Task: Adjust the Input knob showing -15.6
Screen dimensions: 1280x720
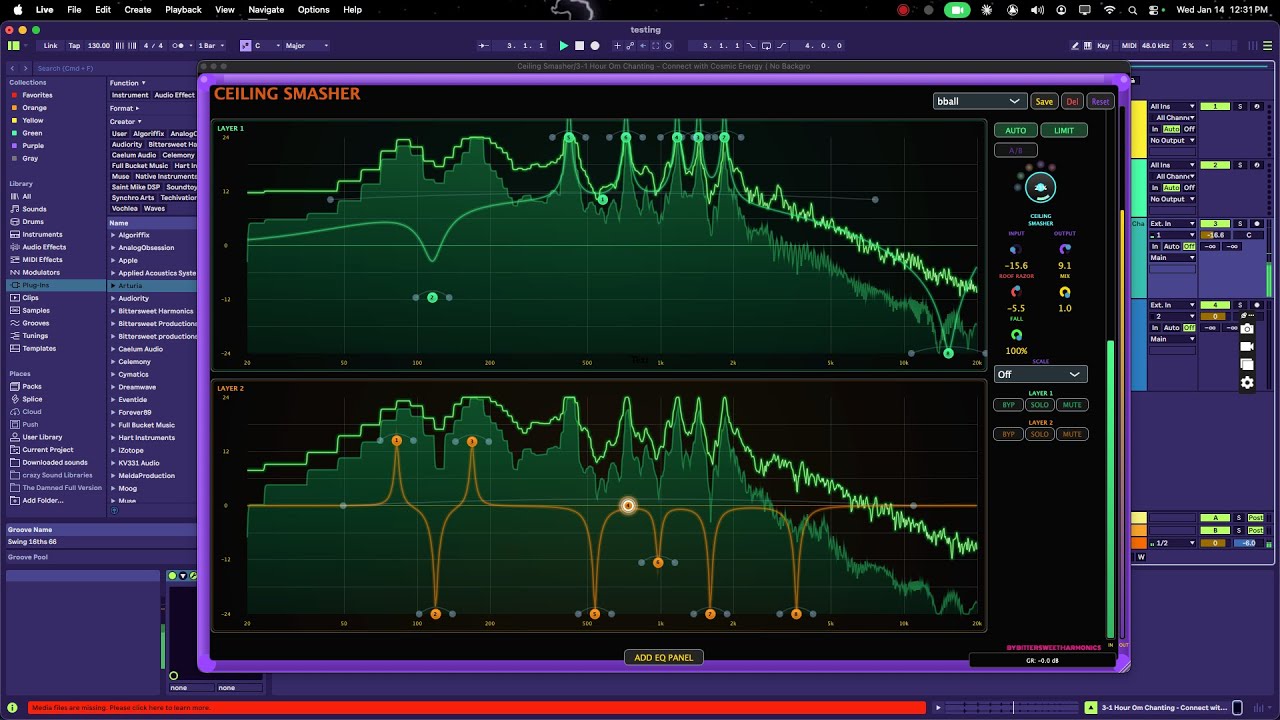Action: [1016, 250]
